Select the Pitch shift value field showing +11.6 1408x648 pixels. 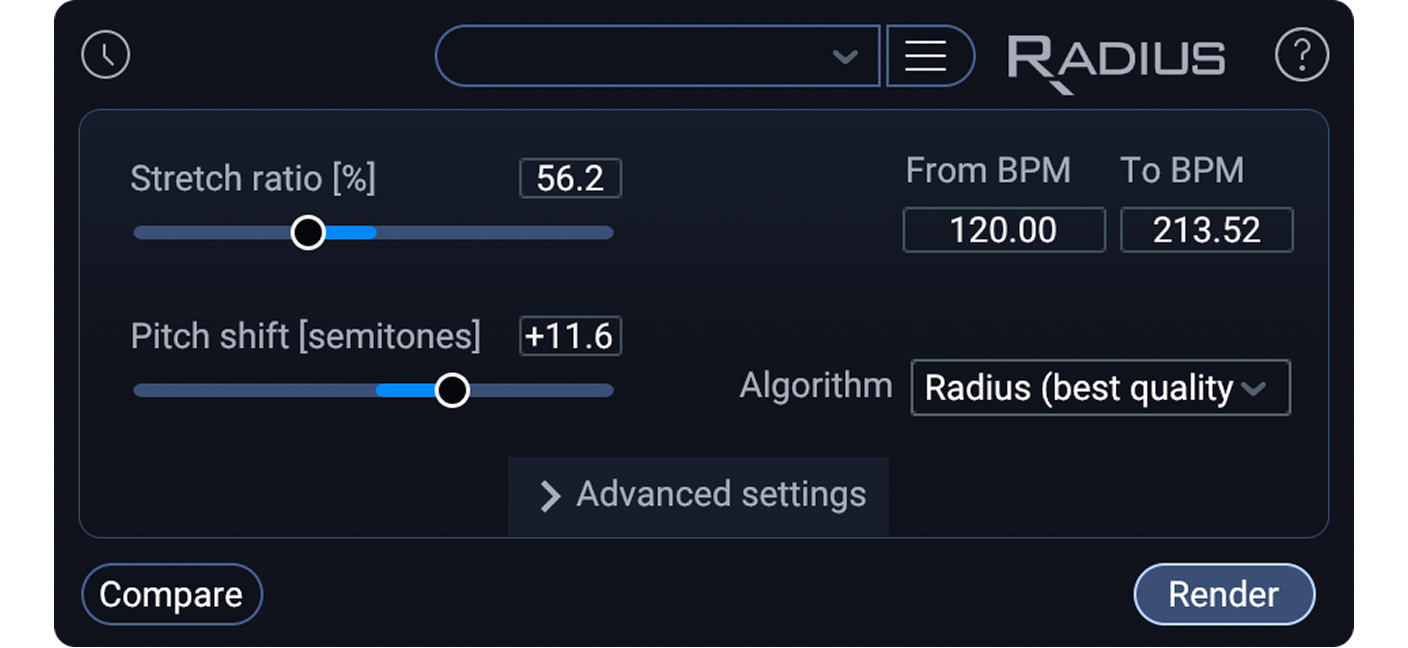tap(569, 336)
